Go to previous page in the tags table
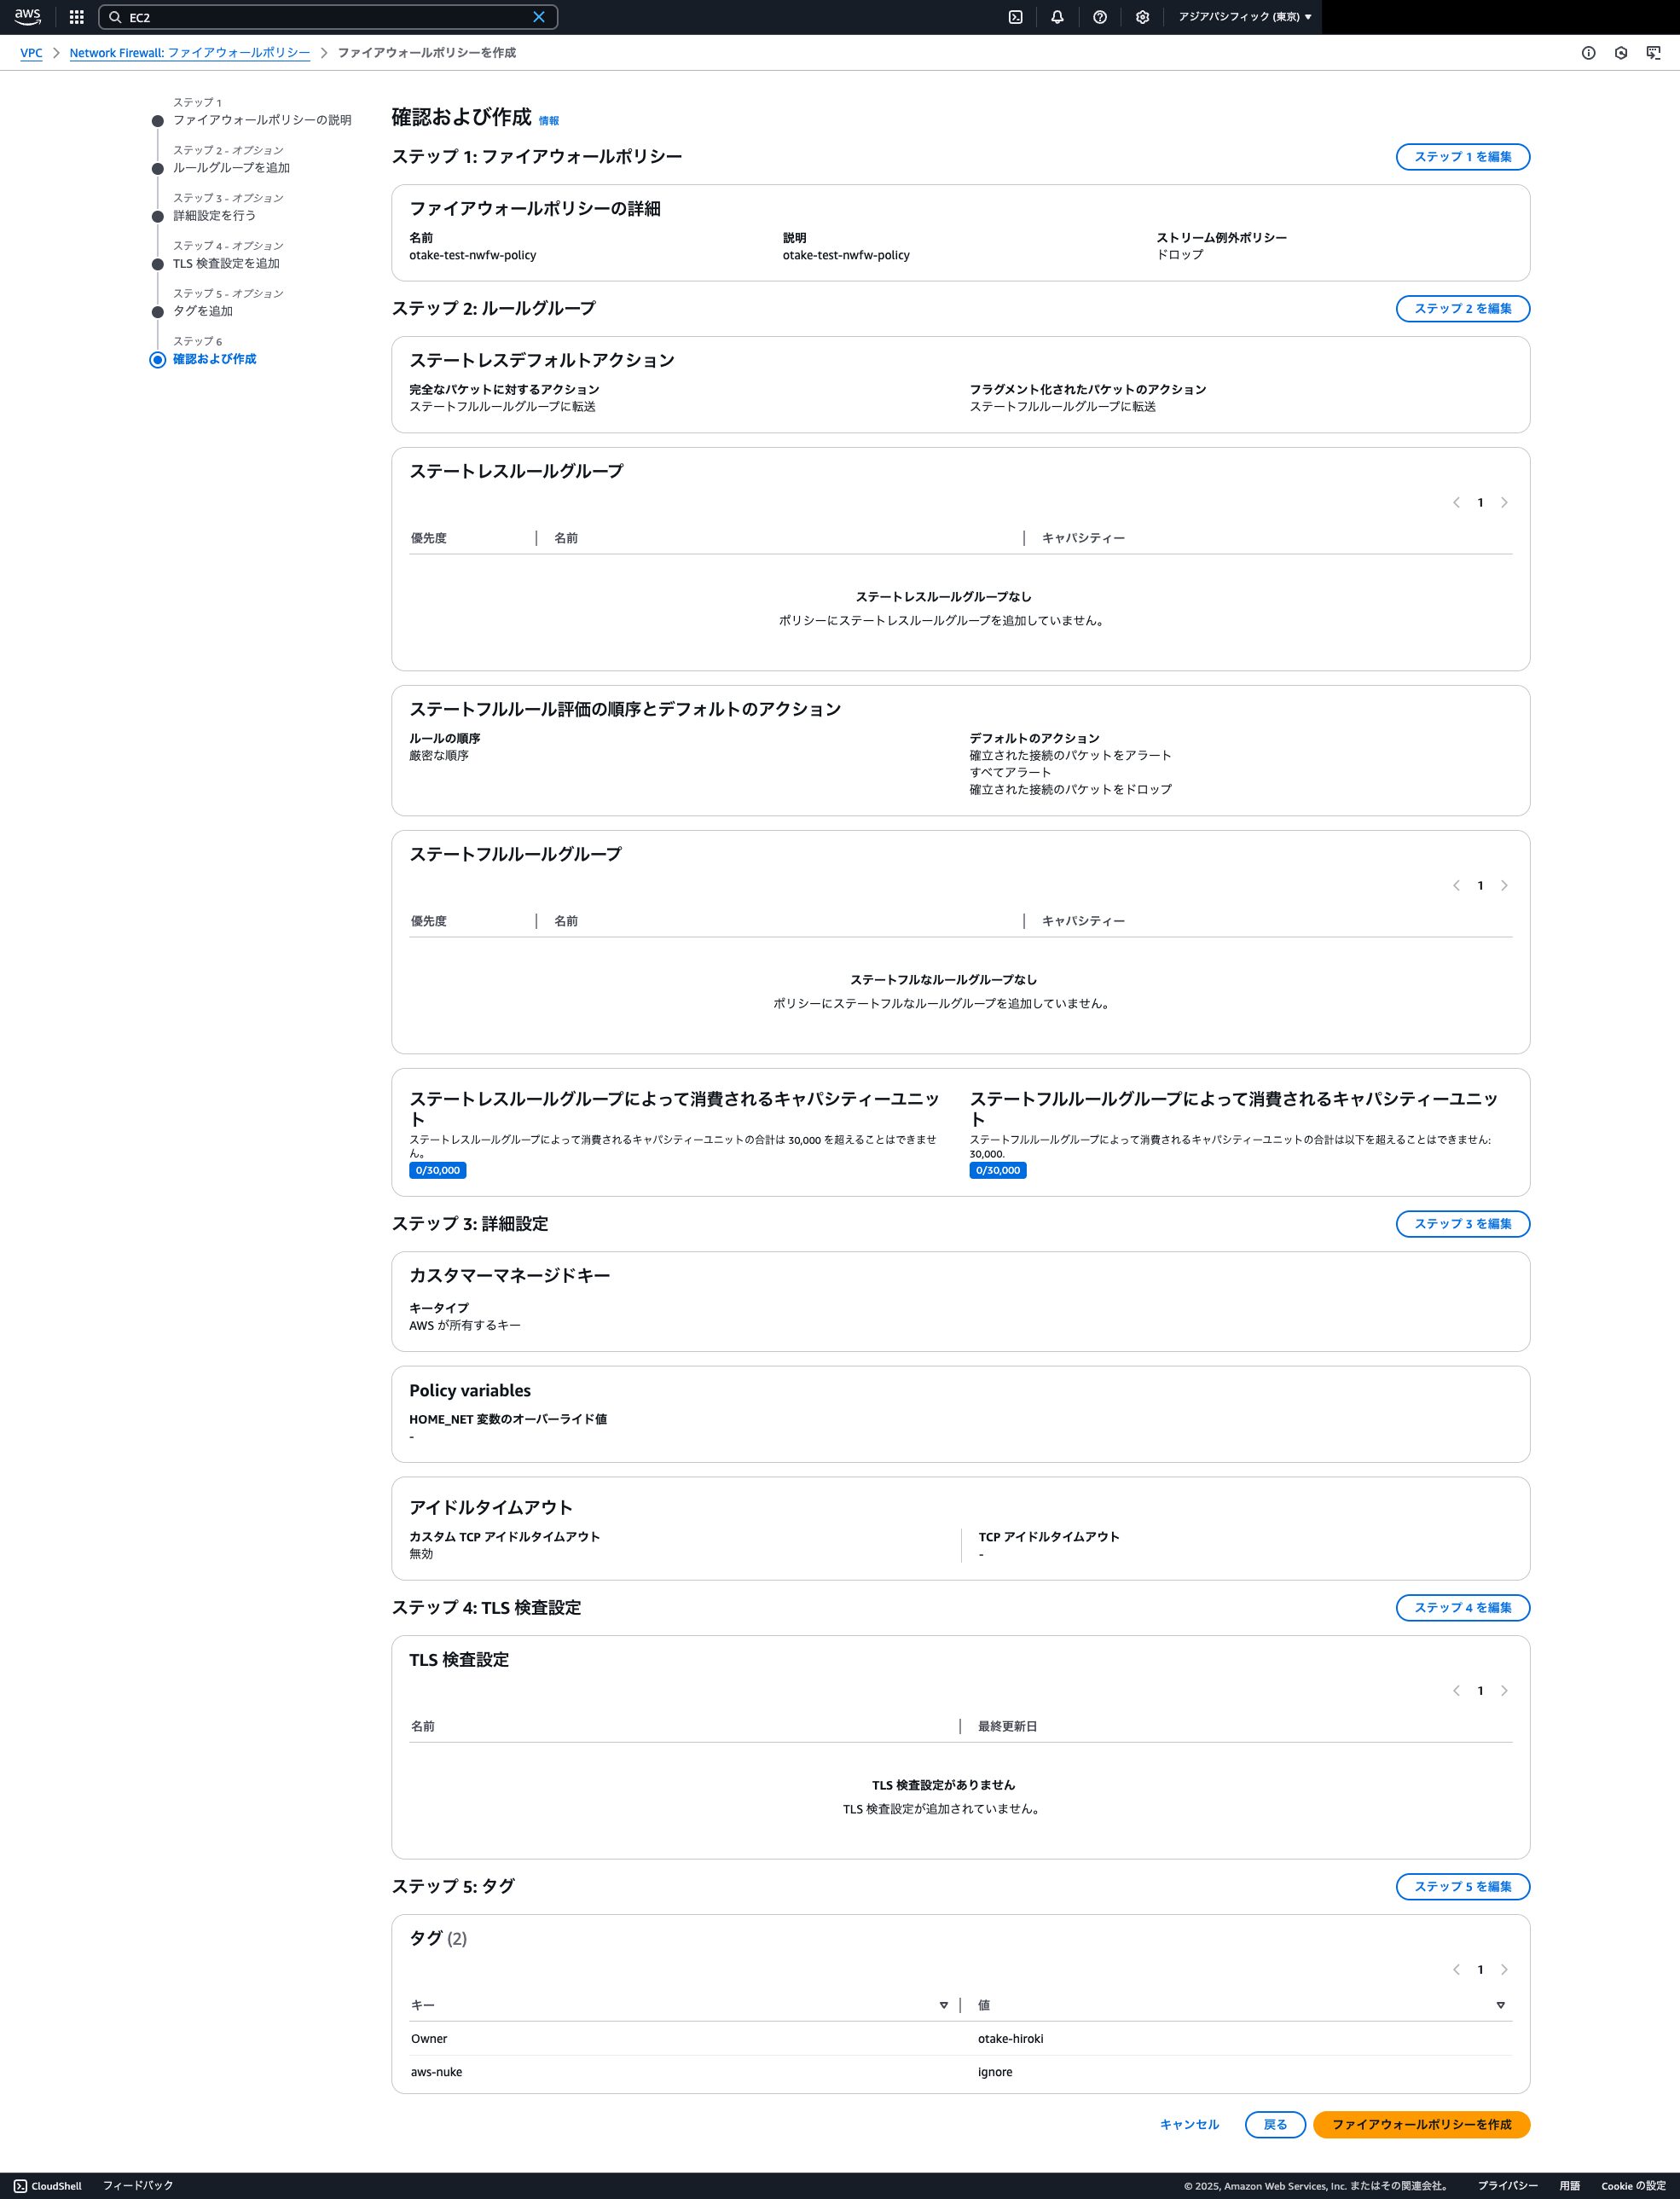 point(1456,1970)
